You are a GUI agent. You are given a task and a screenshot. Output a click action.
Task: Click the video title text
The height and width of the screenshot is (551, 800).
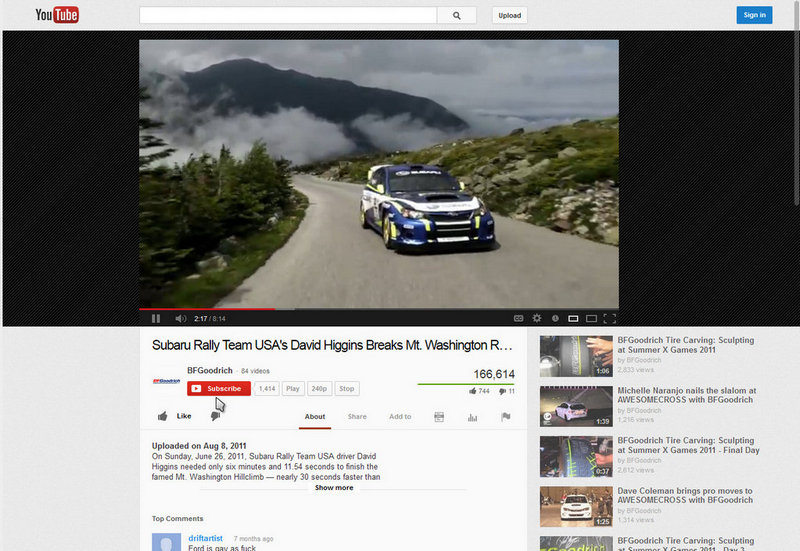tap(332, 345)
